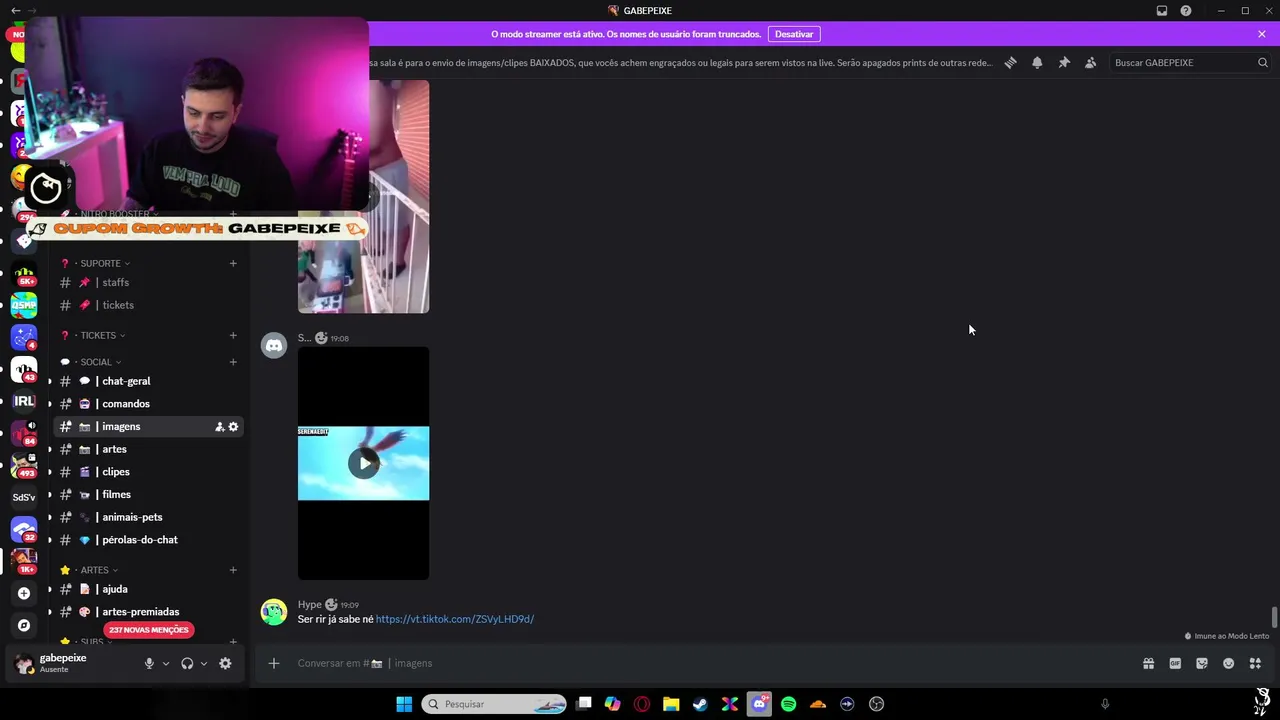Switch to the filmes channel
1280x720 pixels.
tap(149, 494)
